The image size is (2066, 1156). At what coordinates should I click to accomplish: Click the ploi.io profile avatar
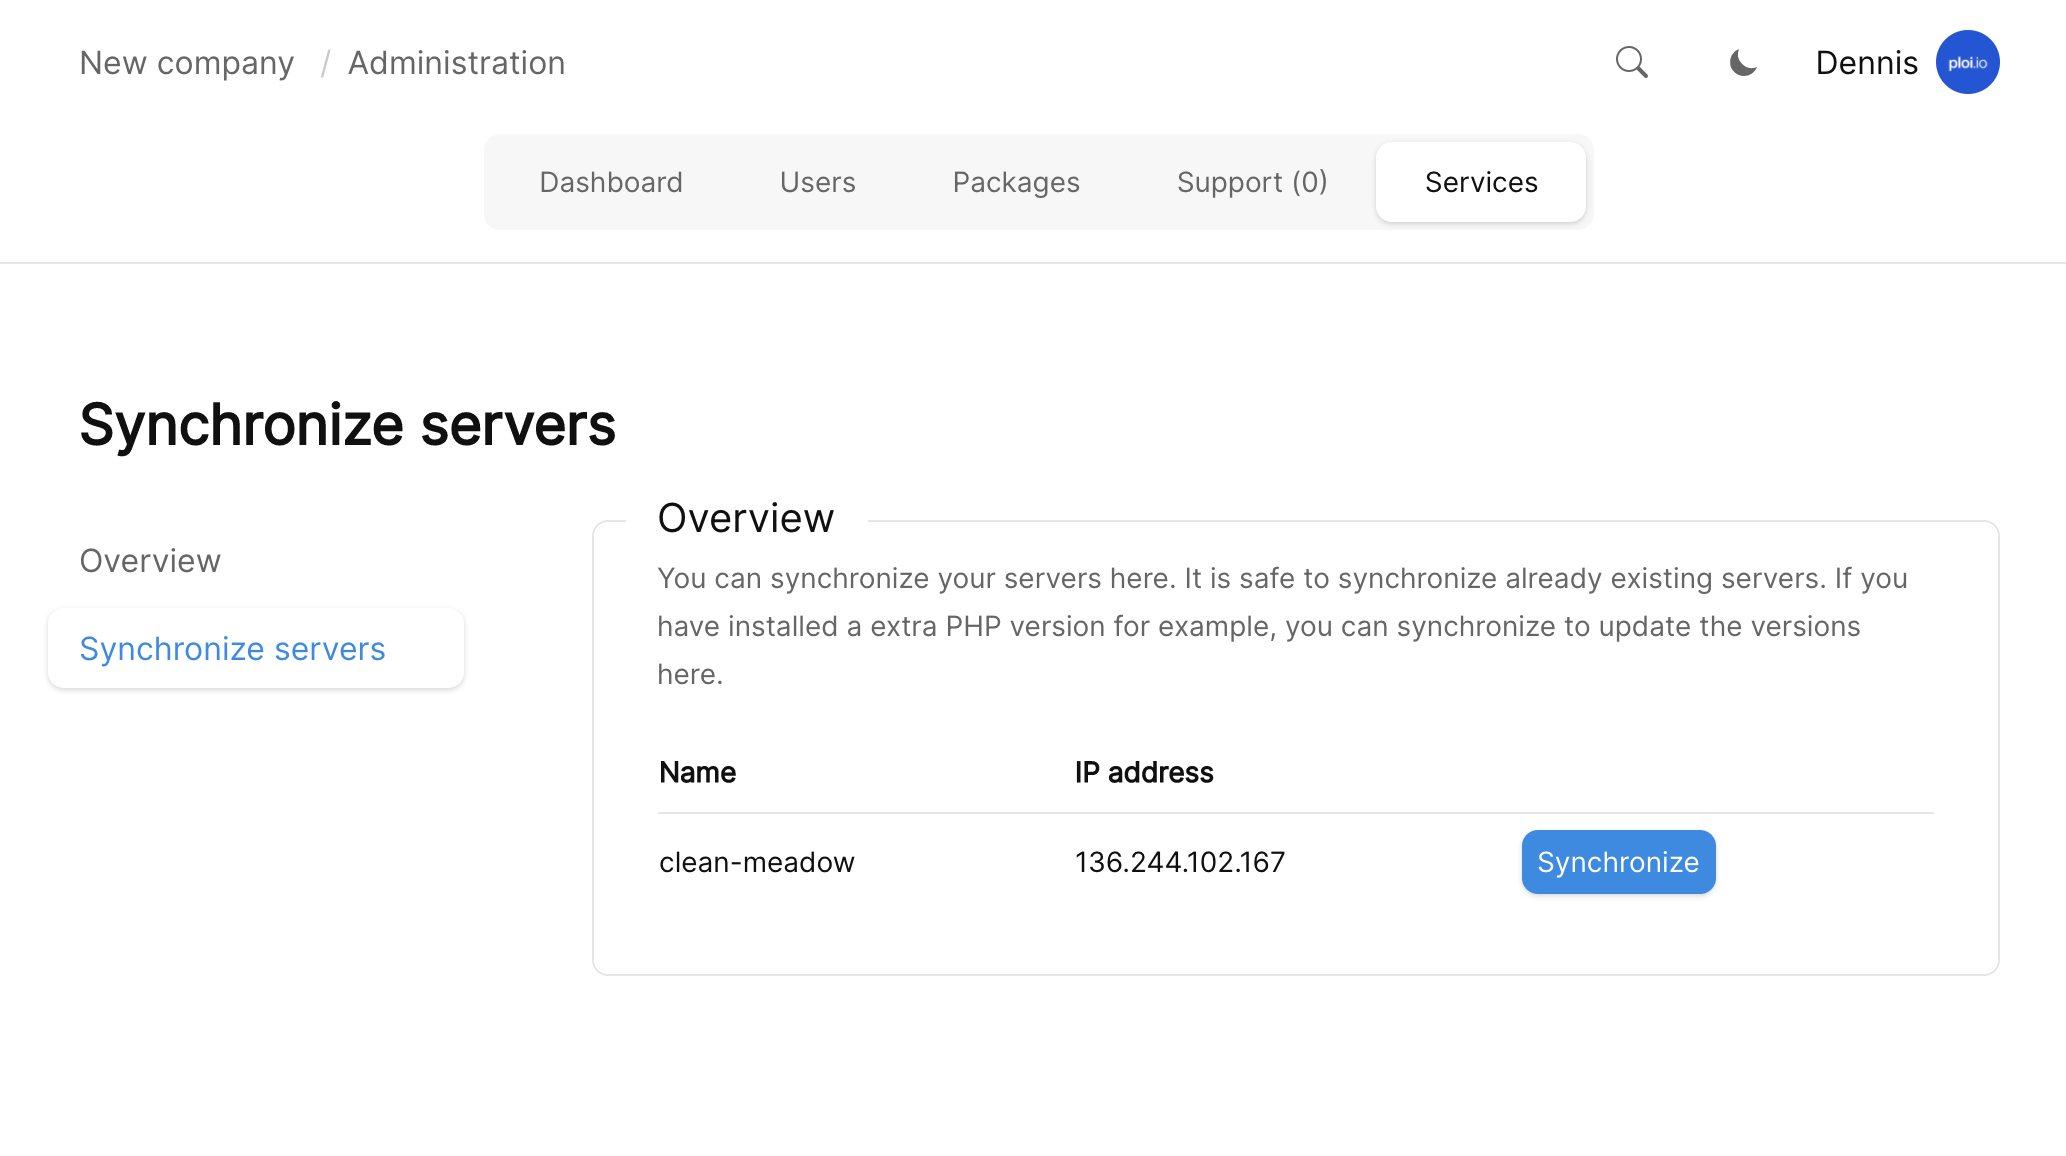(x=1967, y=62)
